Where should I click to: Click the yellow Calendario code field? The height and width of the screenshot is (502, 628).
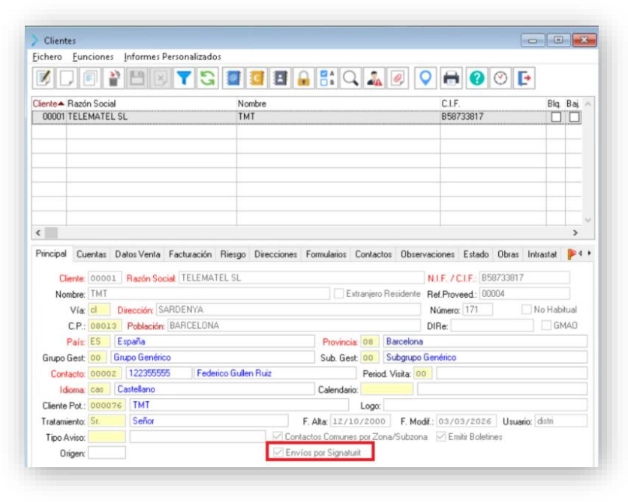386,389
